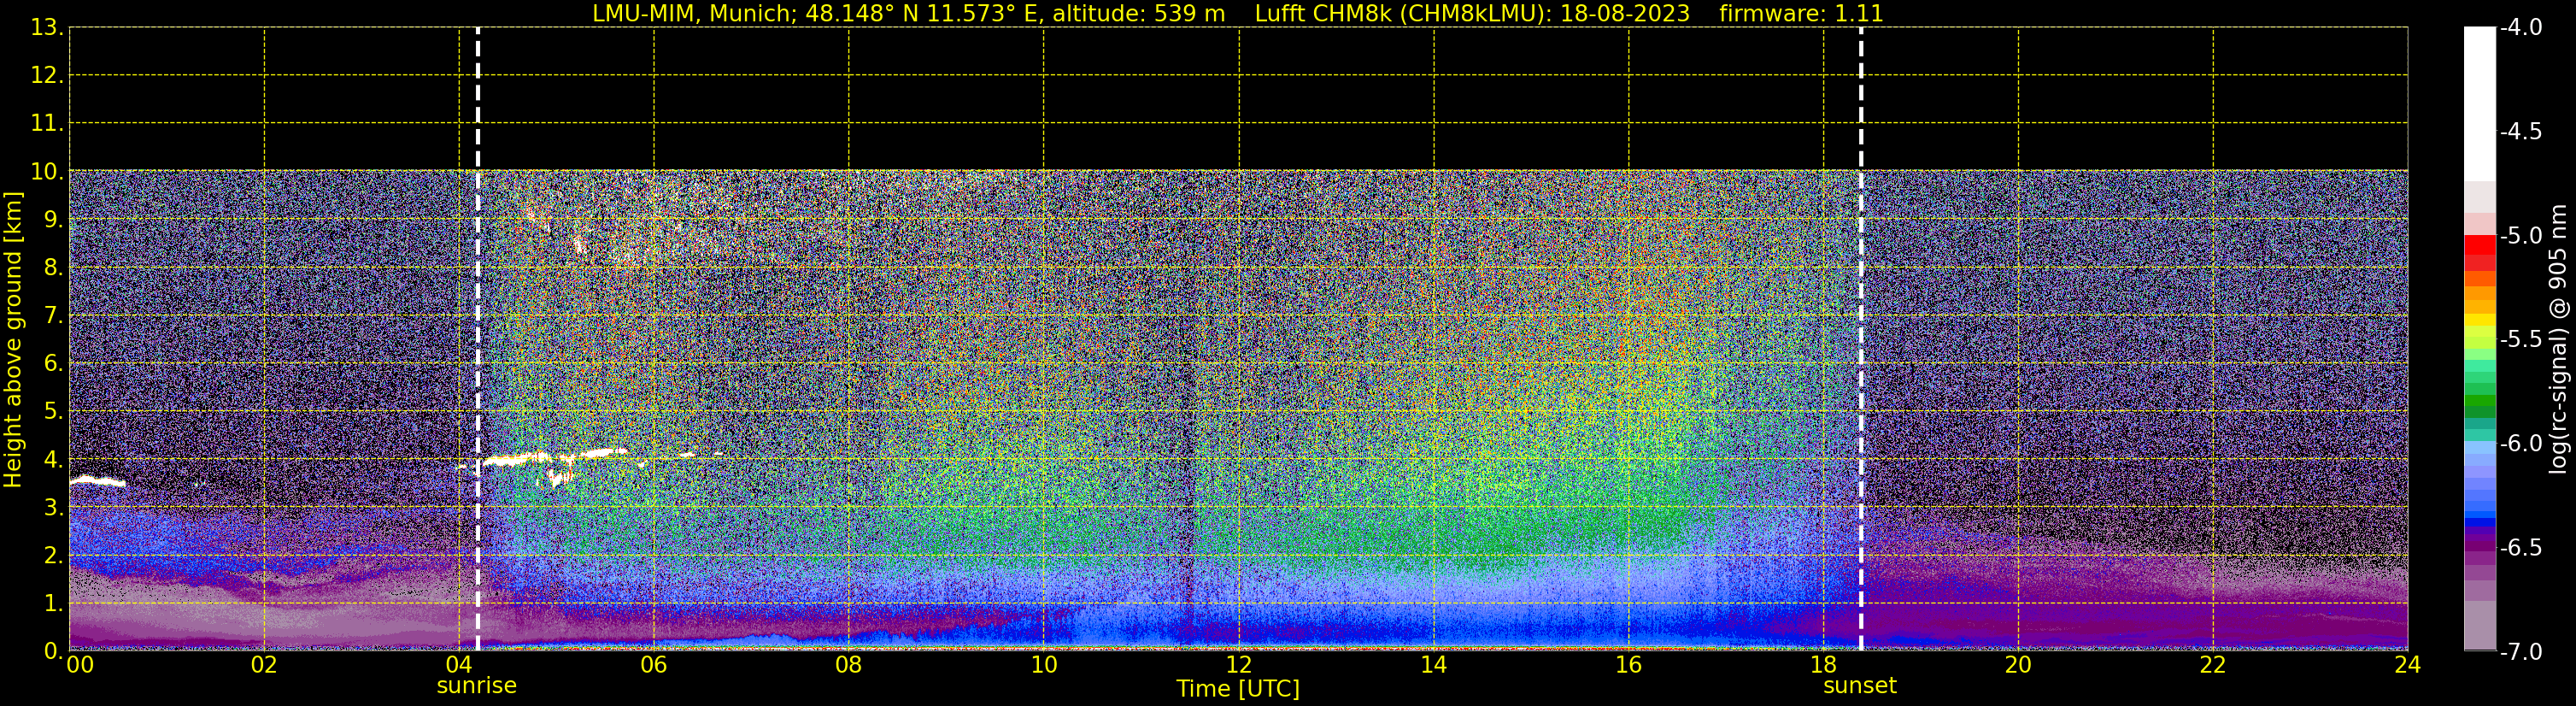Click the height axis tick label '6.'
2576x706 pixels.
click(x=53, y=364)
